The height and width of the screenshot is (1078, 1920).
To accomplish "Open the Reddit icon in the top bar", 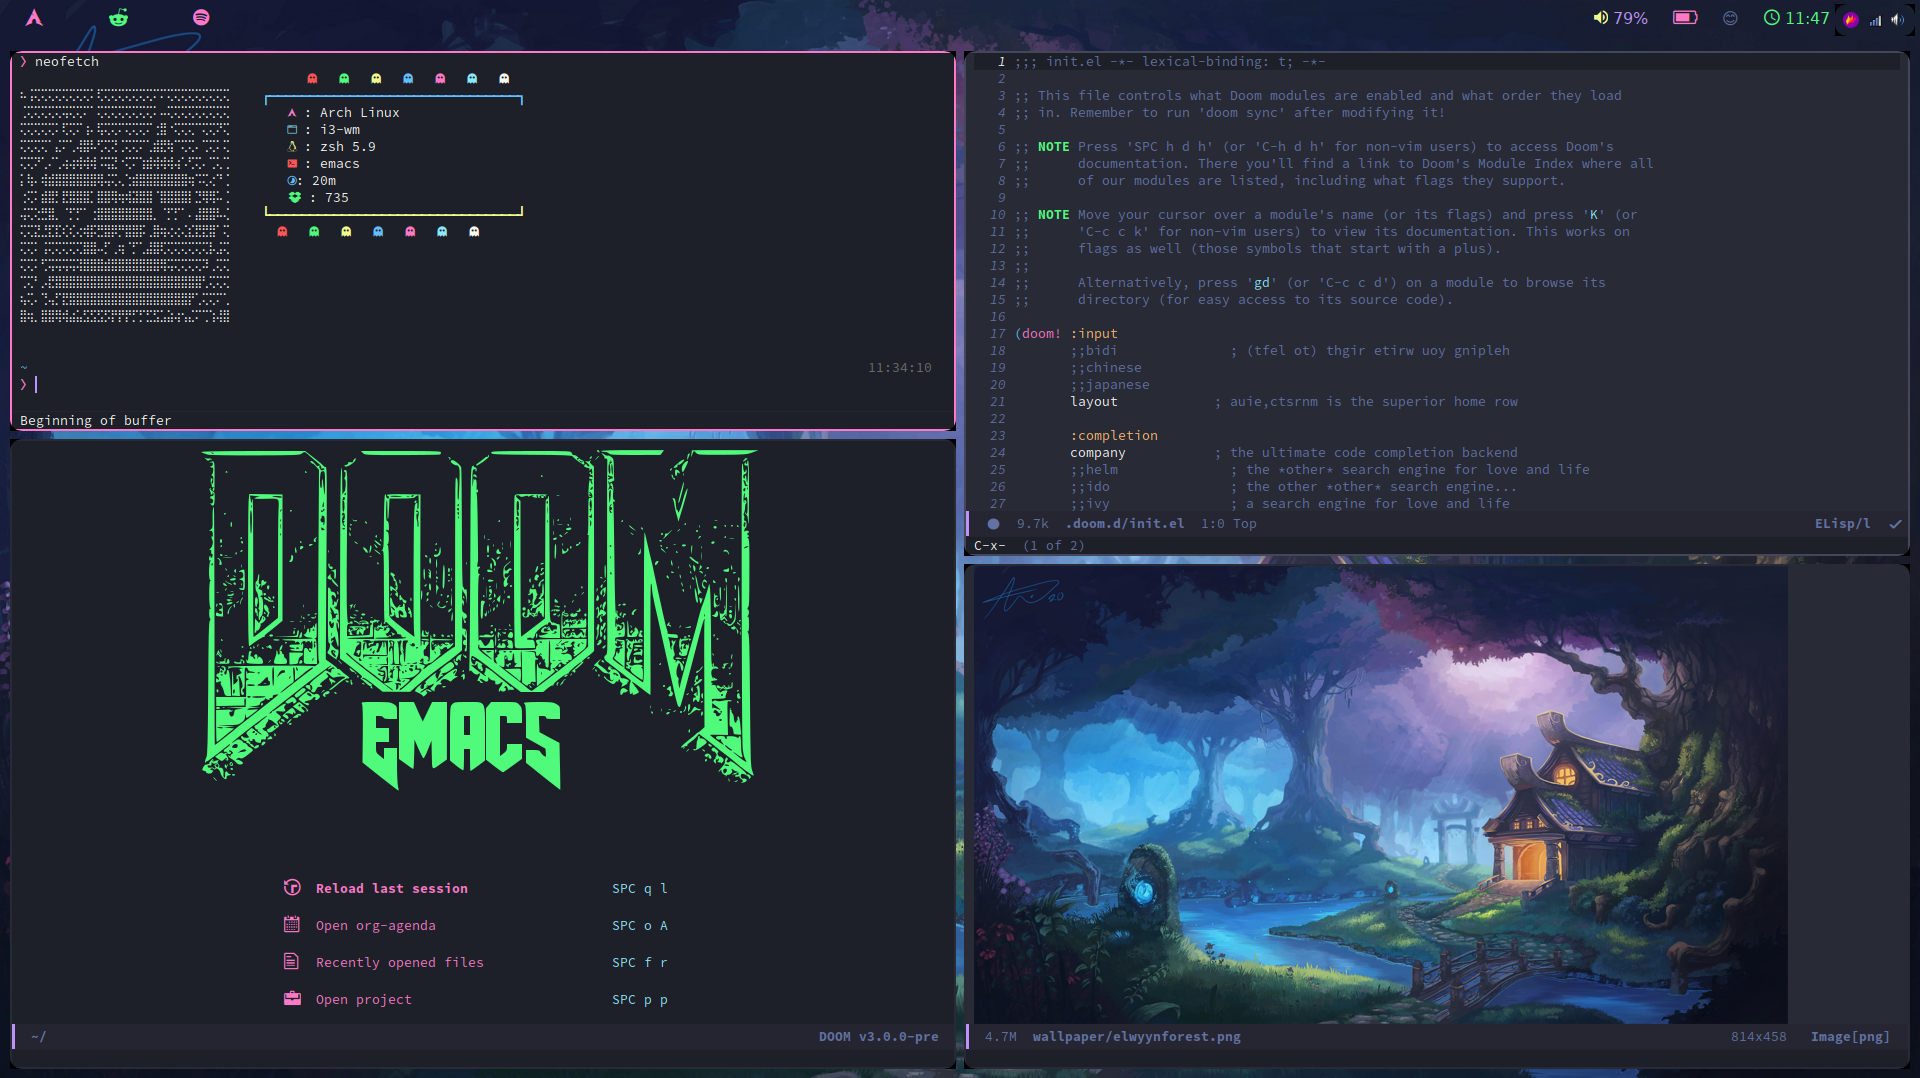I will pyautogui.click(x=118, y=17).
